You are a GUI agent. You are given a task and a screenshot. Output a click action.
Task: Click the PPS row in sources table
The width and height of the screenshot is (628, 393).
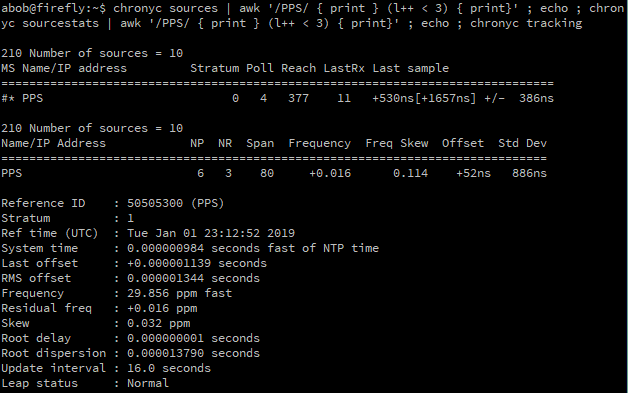point(277,98)
